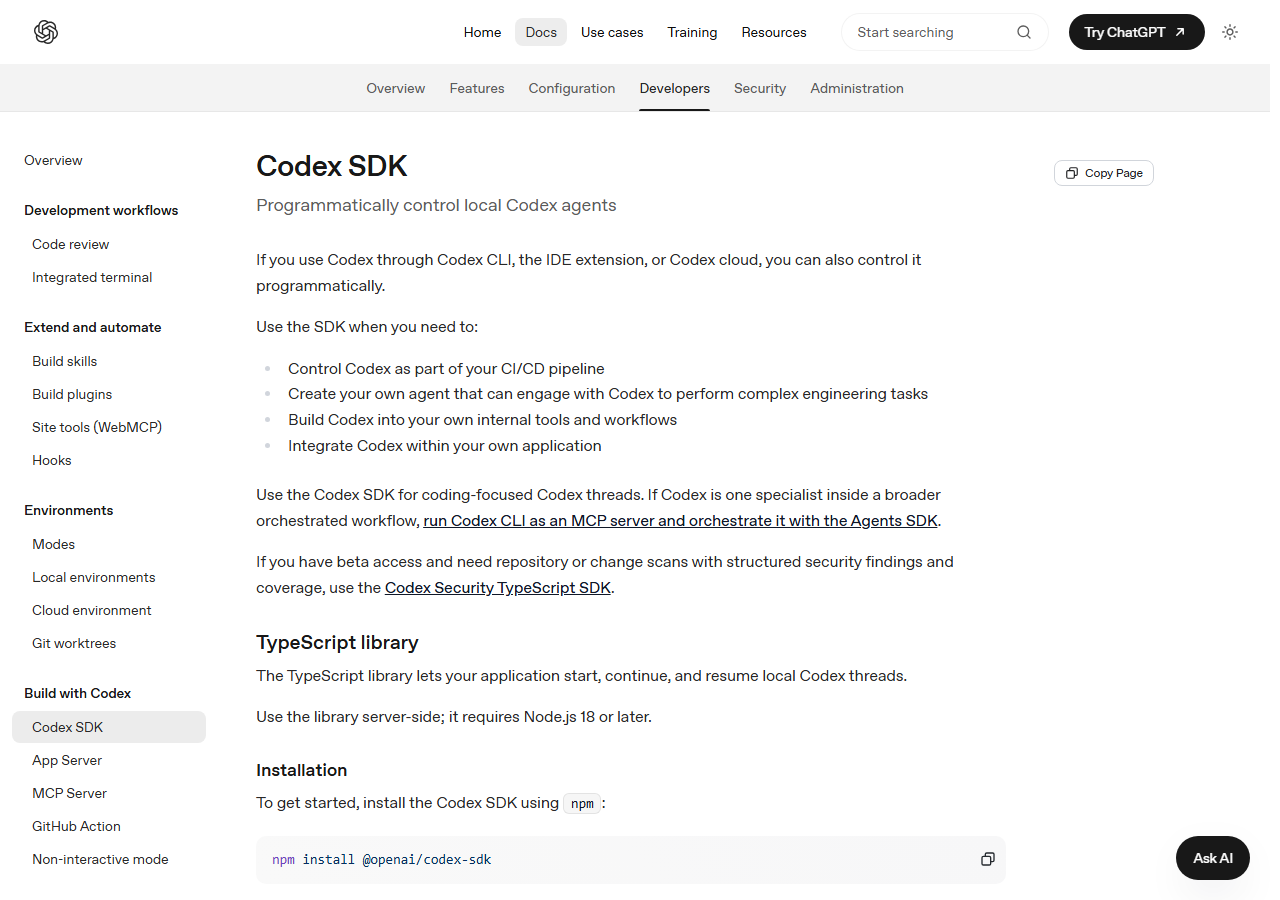This screenshot has height=900, width=1280.
Task: Open Build skills sidebar page
Action: click(65, 361)
